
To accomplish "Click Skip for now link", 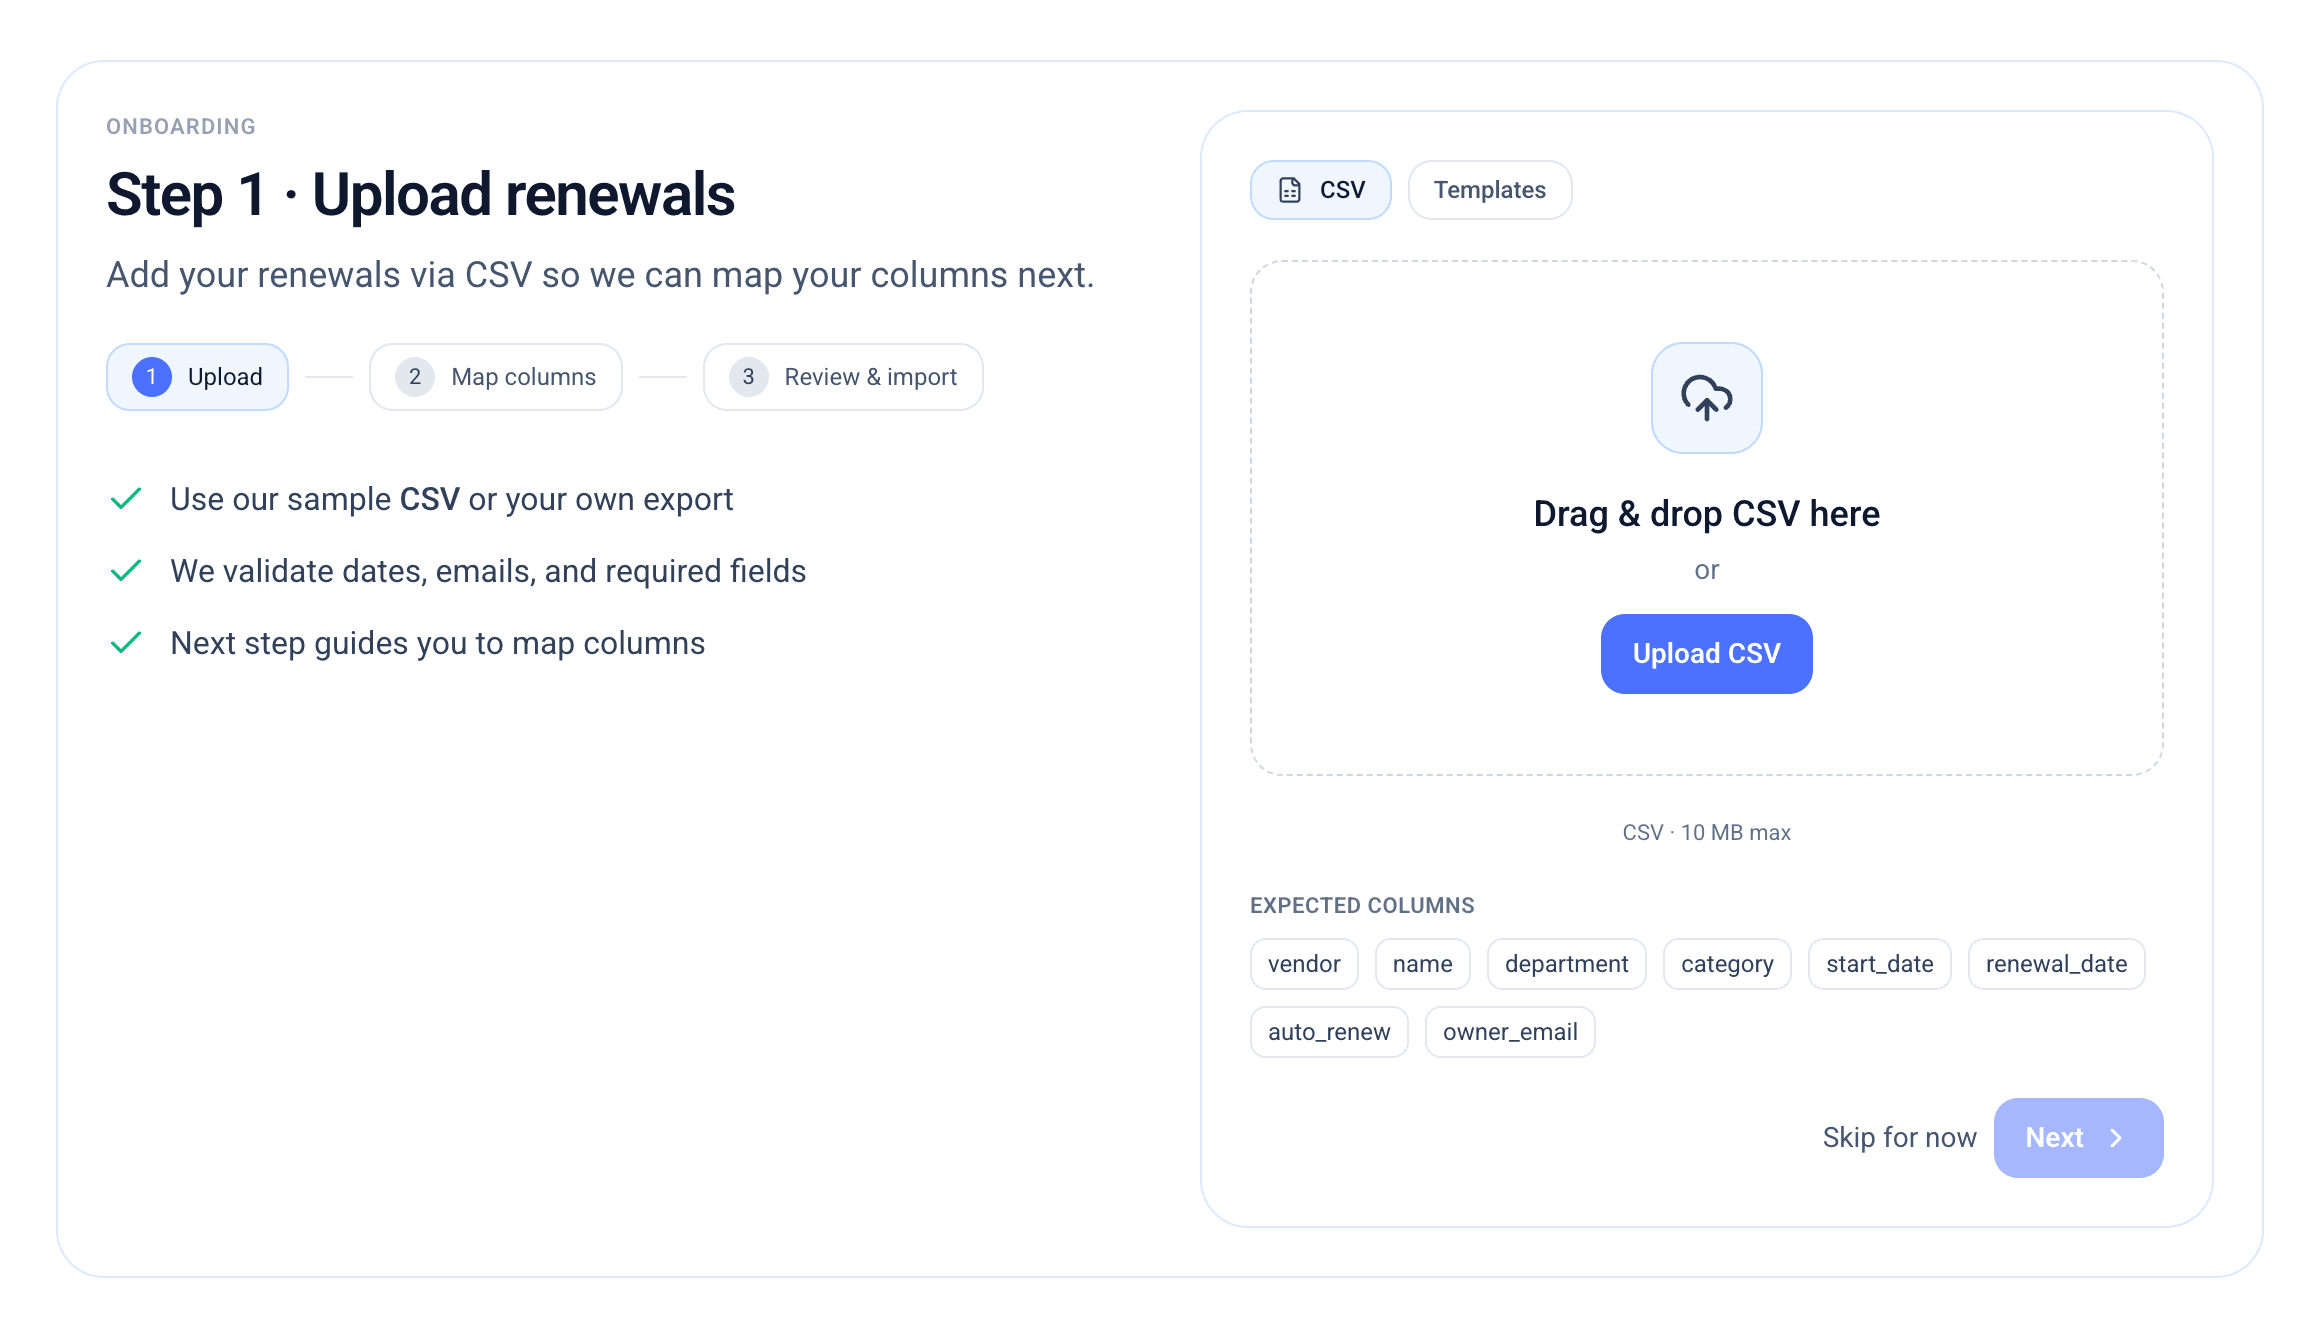I will [1898, 1138].
